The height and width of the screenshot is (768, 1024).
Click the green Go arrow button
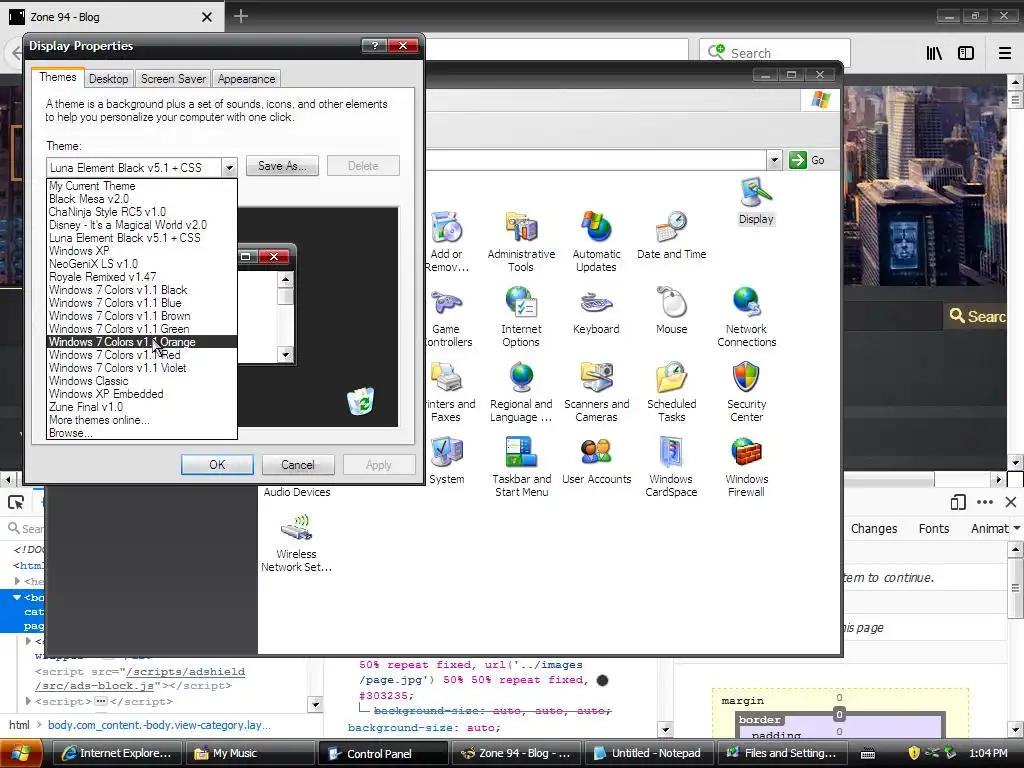pyautogui.click(x=797, y=160)
